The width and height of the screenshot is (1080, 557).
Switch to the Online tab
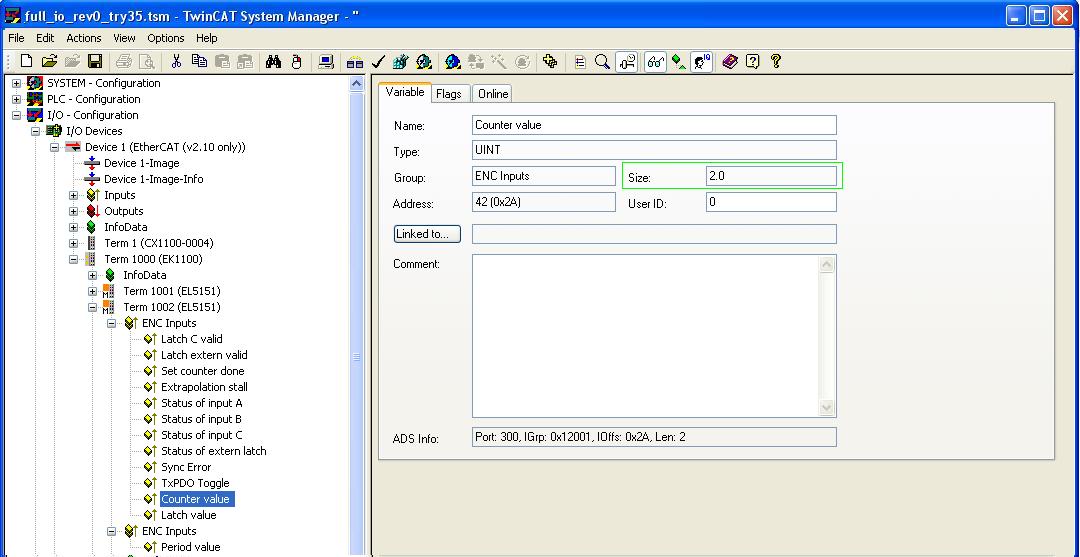(493, 94)
